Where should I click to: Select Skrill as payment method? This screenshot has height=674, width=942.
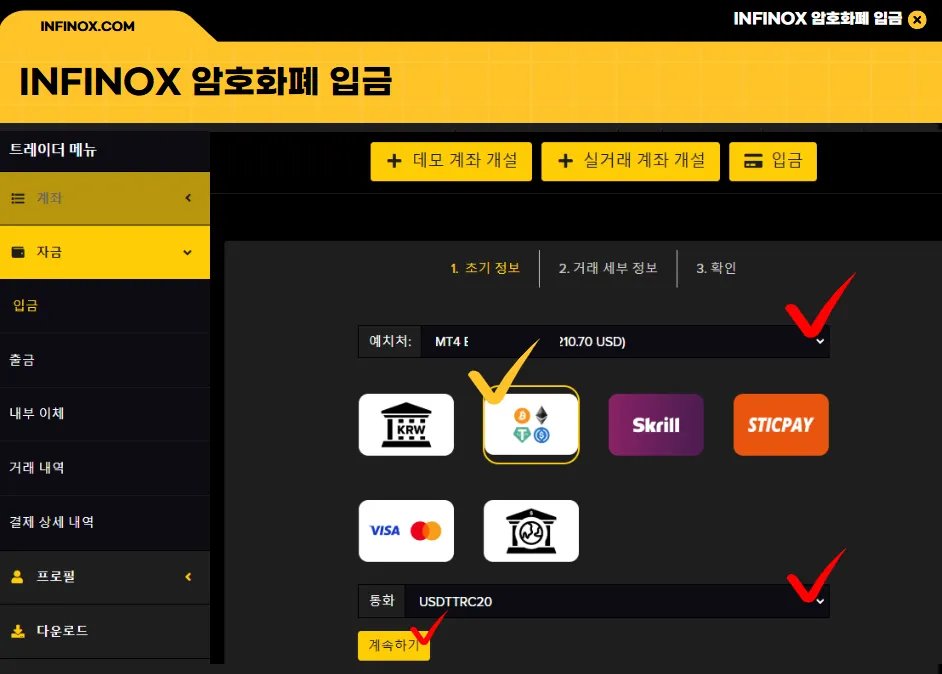point(656,425)
